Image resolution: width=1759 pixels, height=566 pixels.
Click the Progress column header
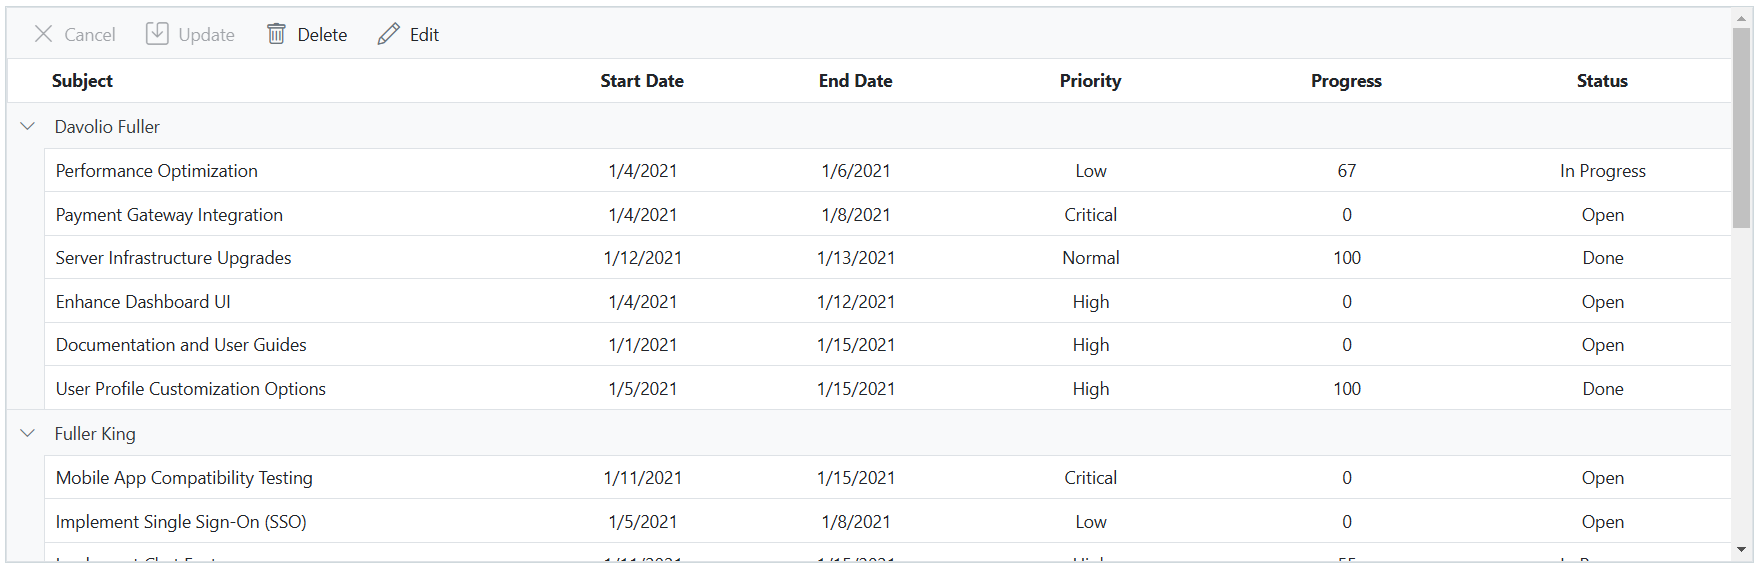[1346, 81]
